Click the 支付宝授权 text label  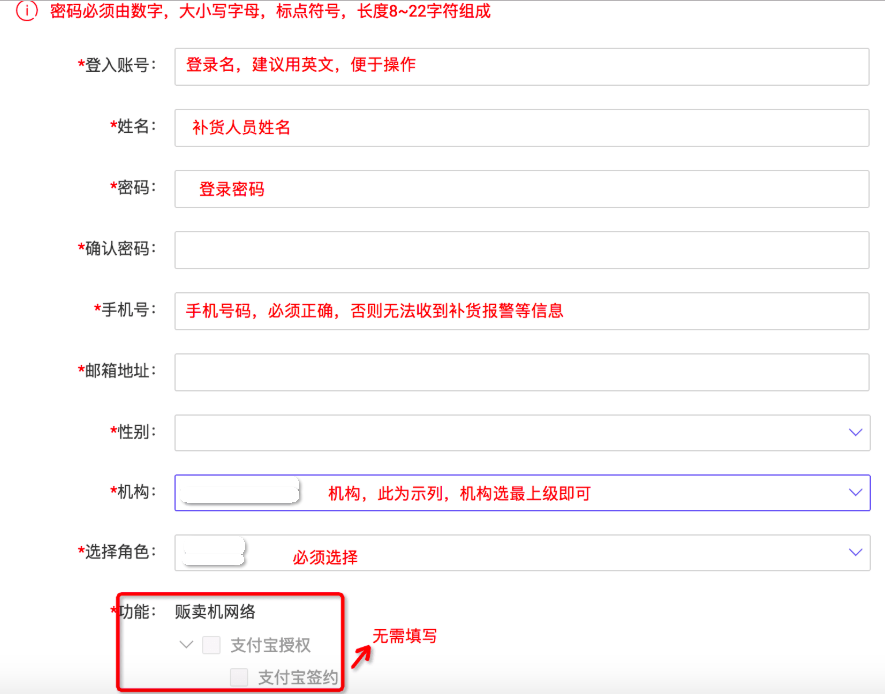270,645
